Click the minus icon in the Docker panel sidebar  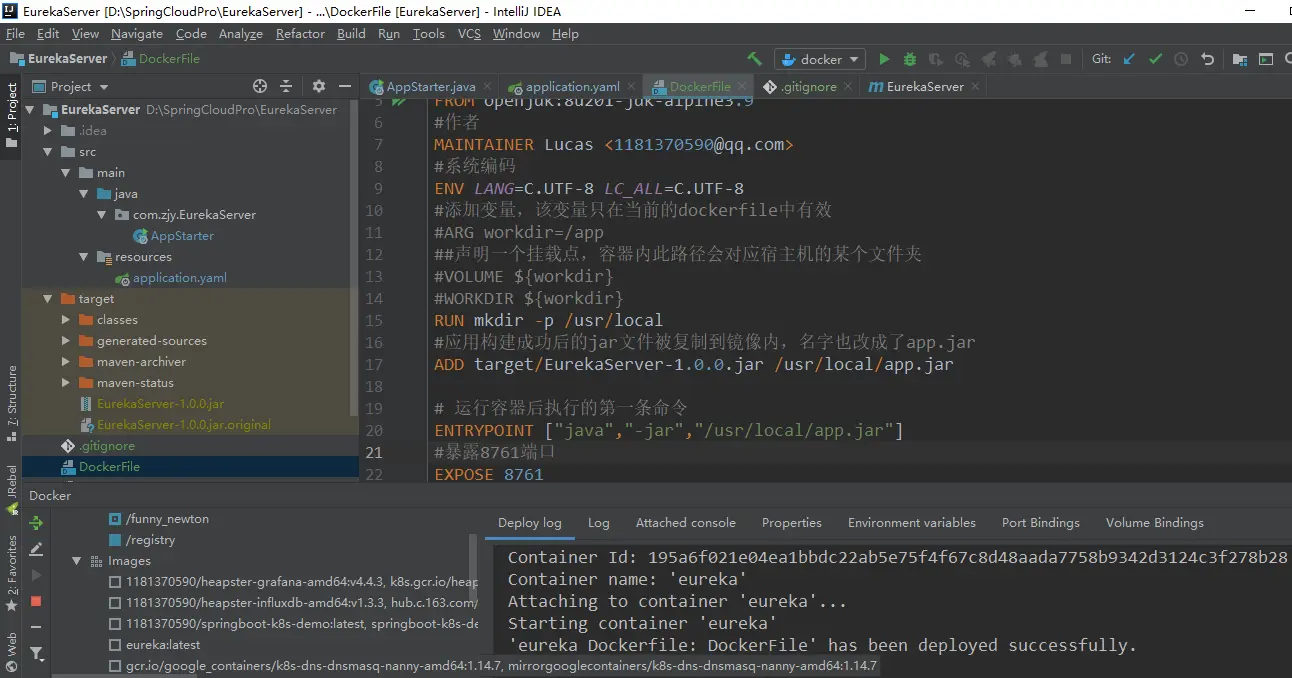[x=36, y=627]
